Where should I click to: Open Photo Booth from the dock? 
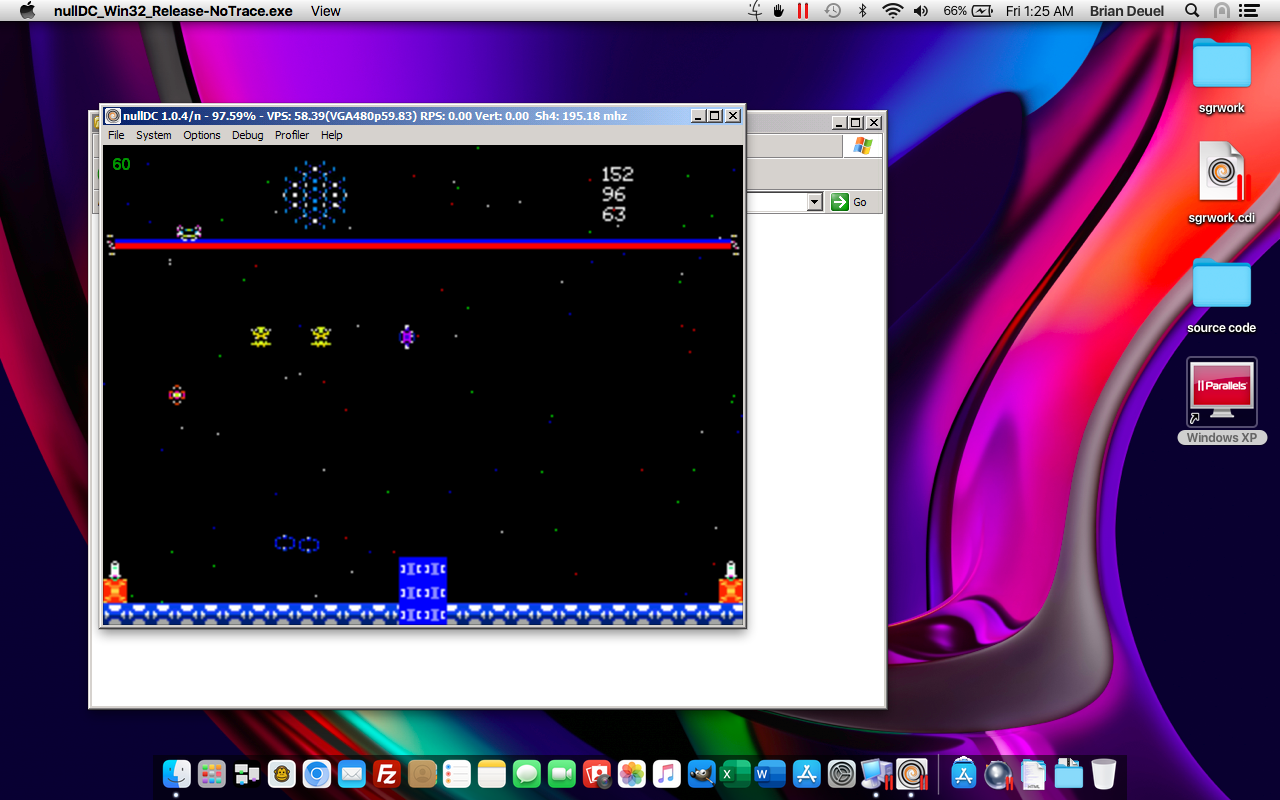coord(597,774)
